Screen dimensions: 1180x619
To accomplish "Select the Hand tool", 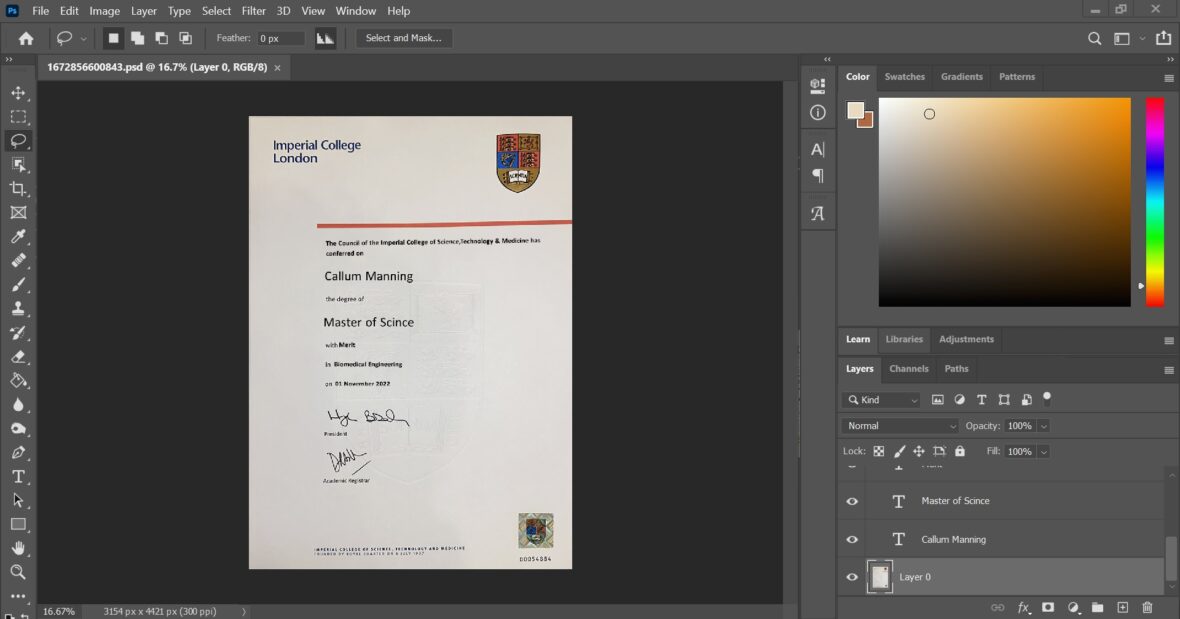I will tap(18, 548).
